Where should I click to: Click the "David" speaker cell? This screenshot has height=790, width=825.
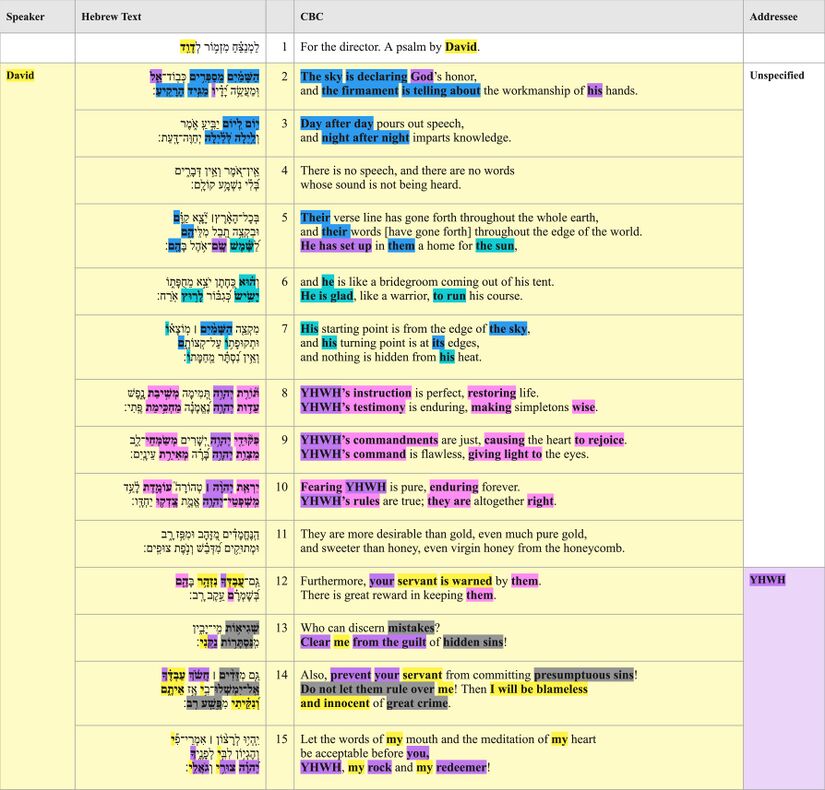click(20, 75)
